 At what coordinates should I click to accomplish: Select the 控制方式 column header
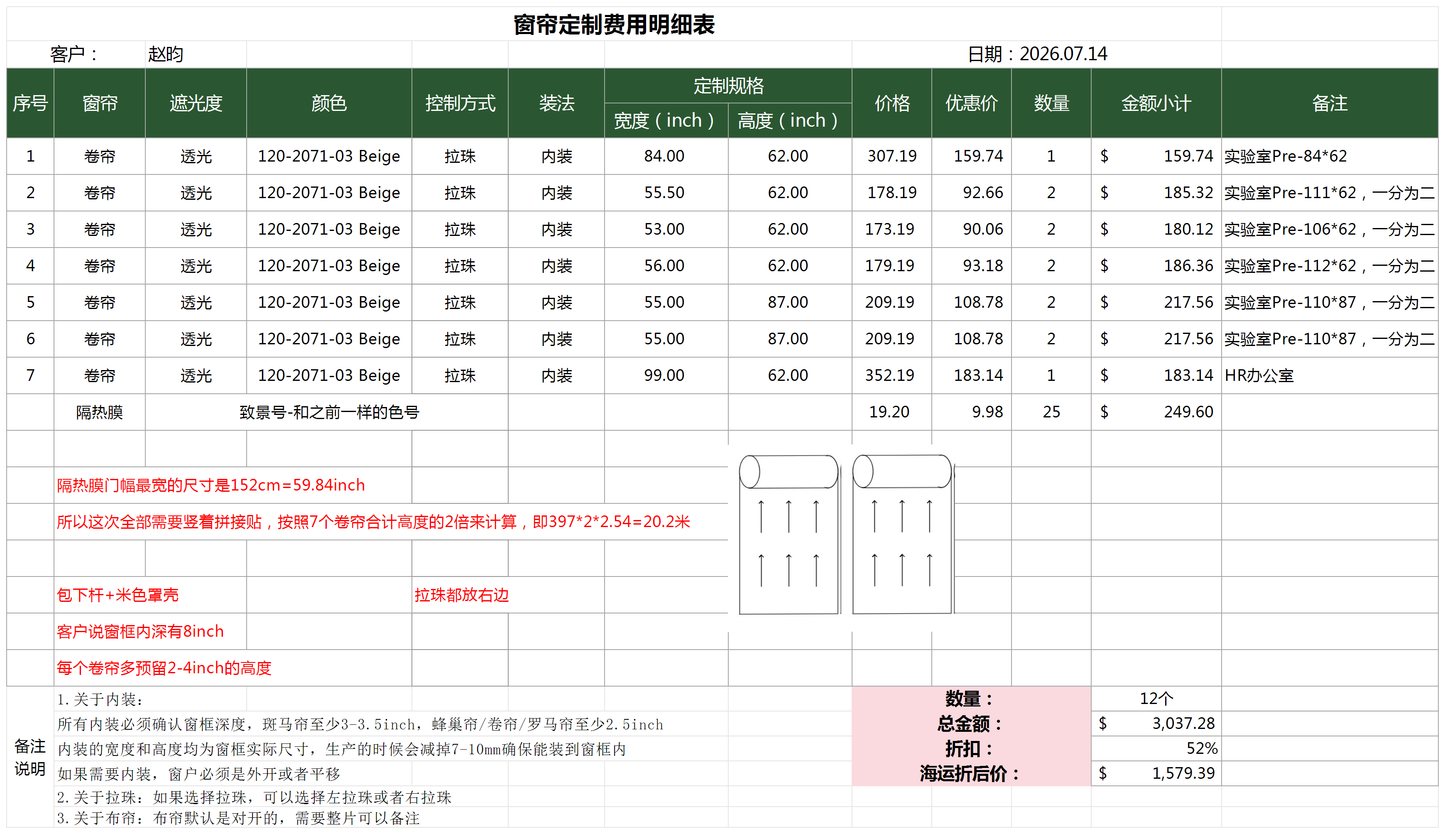(x=460, y=103)
